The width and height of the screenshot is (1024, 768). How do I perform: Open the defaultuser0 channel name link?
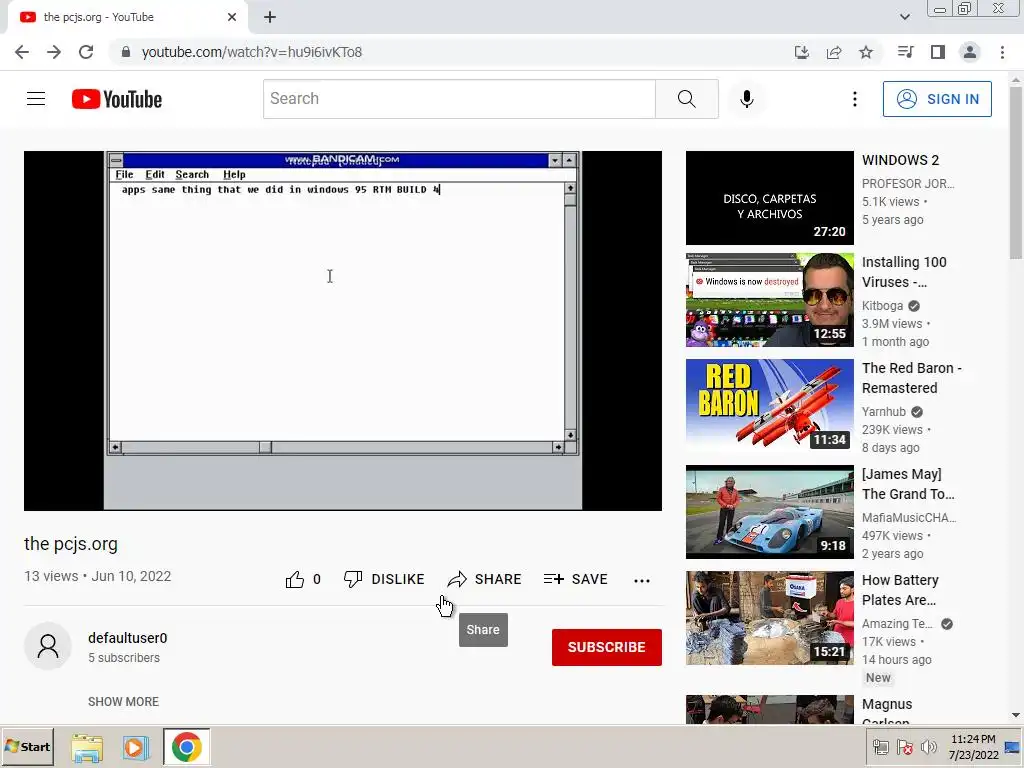[x=127, y=638]
